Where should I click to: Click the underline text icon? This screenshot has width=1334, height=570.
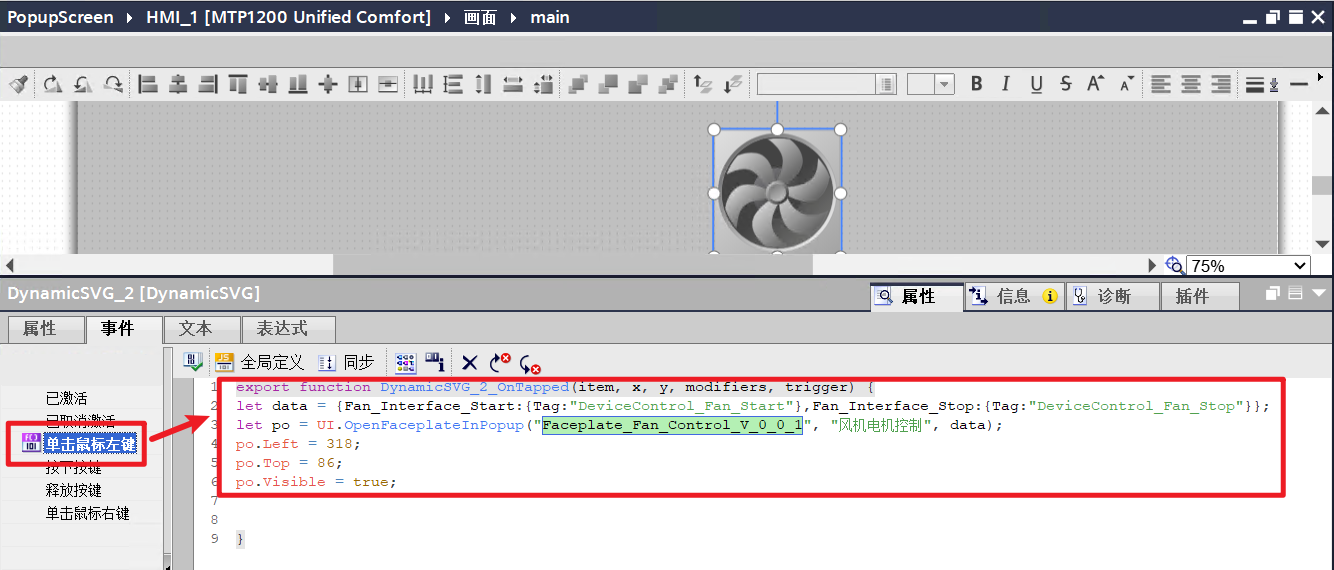[1036, 85]
